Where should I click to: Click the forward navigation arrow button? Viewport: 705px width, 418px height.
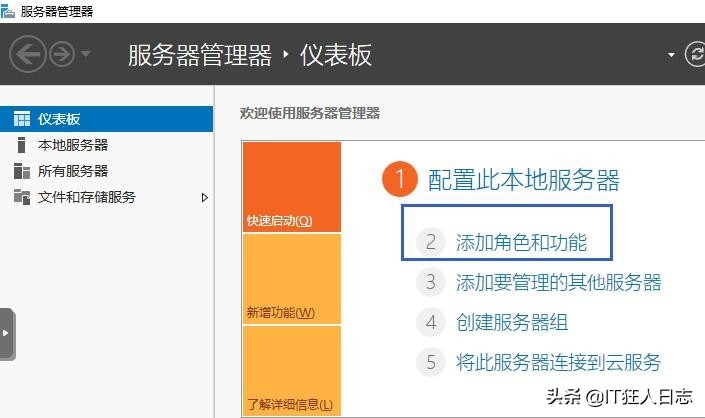62,54
